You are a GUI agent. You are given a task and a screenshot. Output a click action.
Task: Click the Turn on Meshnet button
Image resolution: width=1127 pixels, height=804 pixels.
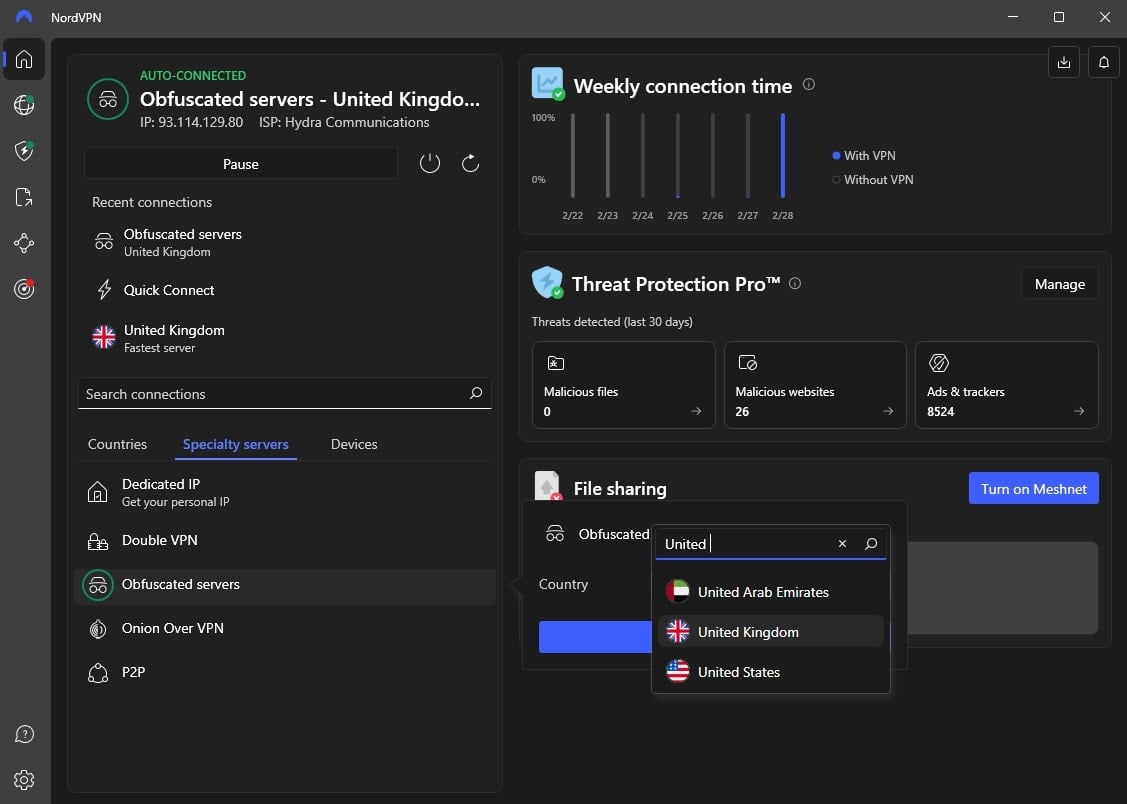click(1033, 488)
